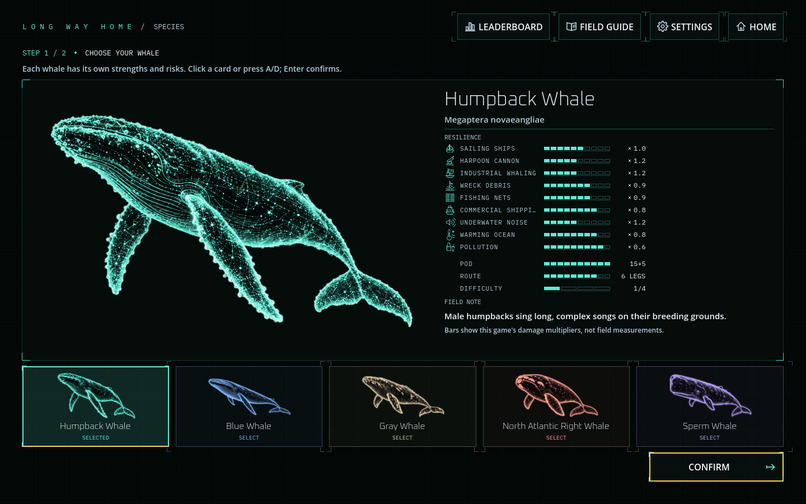Click the Pod size bar
Viewport: 806px width, 504px height.
pos(577,264)
